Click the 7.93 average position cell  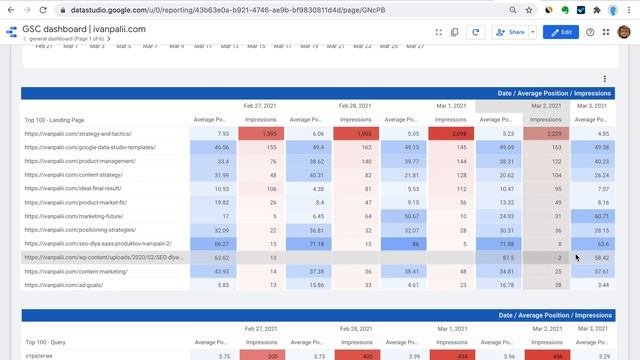[213, 133]
